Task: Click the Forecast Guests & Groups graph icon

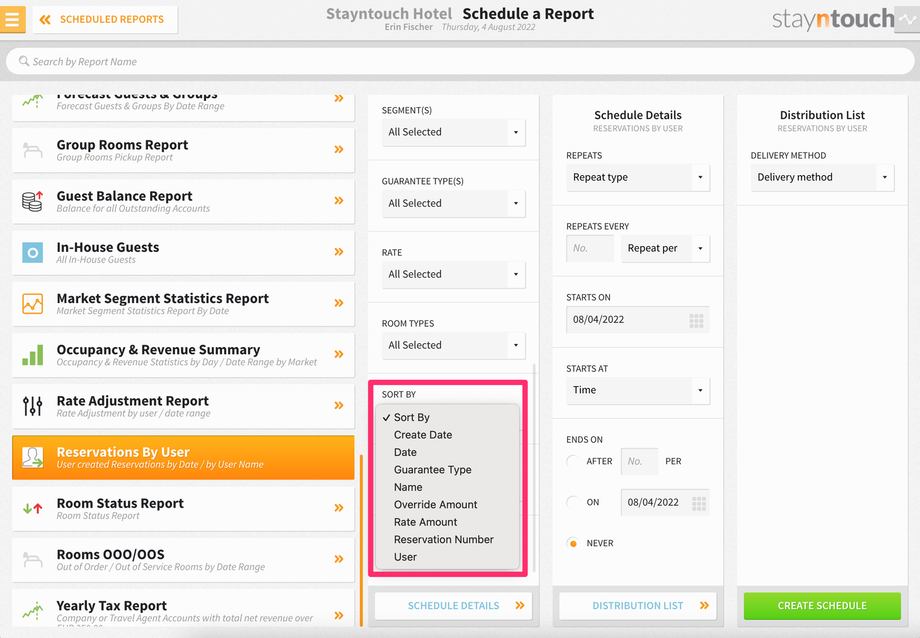Action: (32, 101)
